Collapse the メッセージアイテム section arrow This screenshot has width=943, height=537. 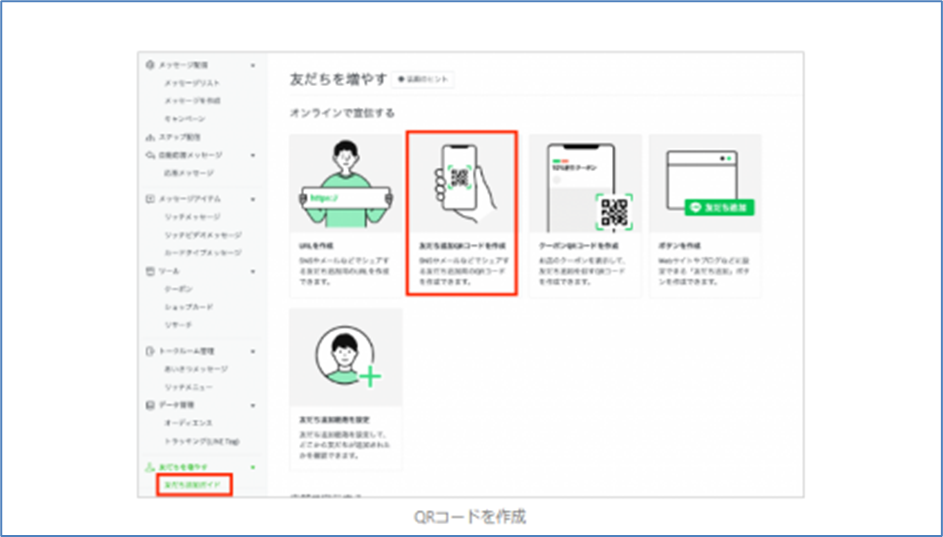[x=253, y=199]
